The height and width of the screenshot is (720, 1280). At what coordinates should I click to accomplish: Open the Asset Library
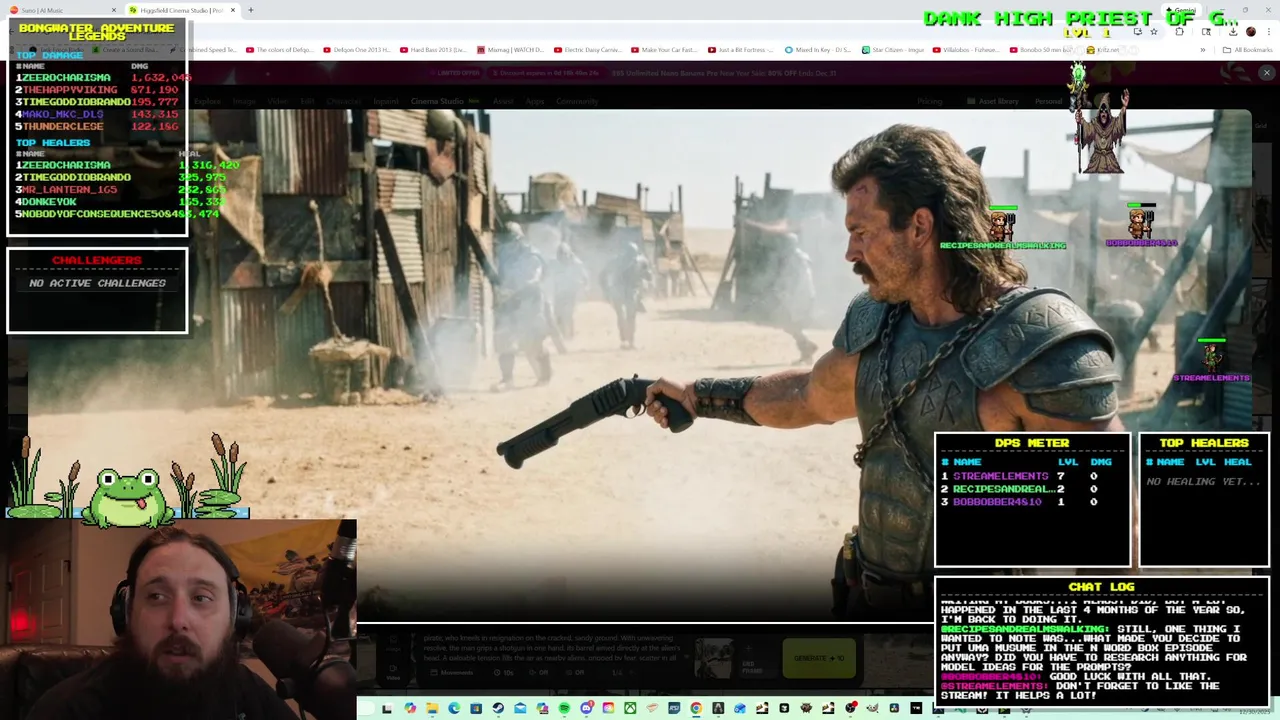tap(992, 101)
